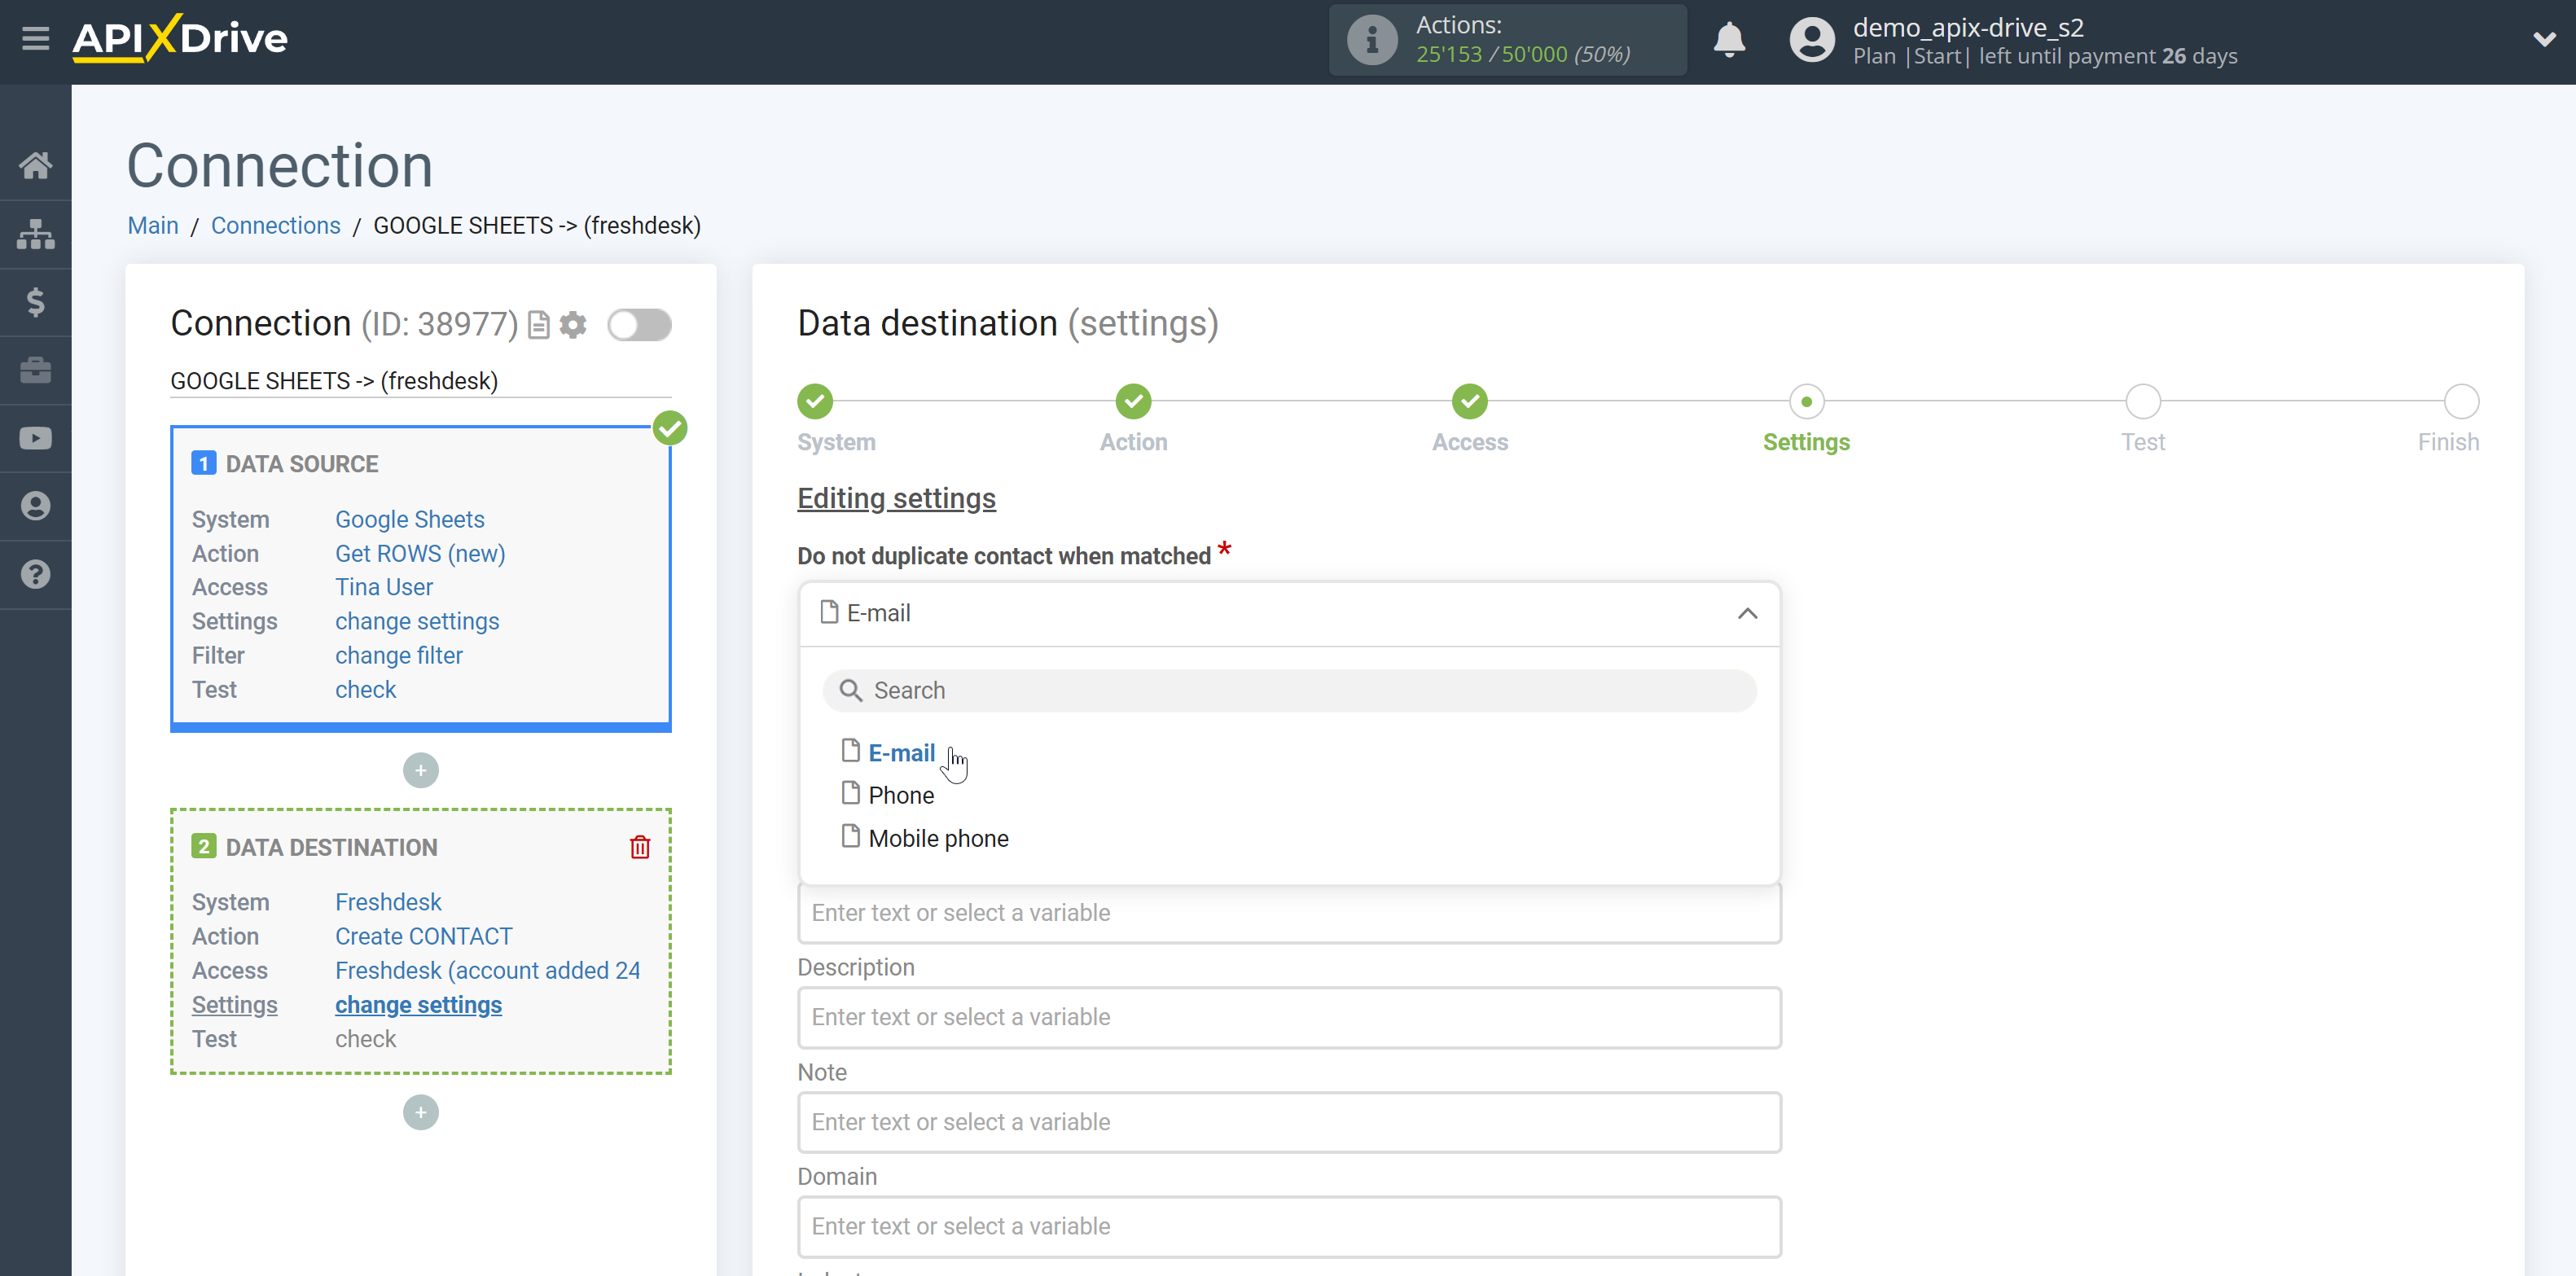The width and height of the screenshot is (2576, 1276).
Task: Go to Home in the sidebar
Action: tap(36, 165)
